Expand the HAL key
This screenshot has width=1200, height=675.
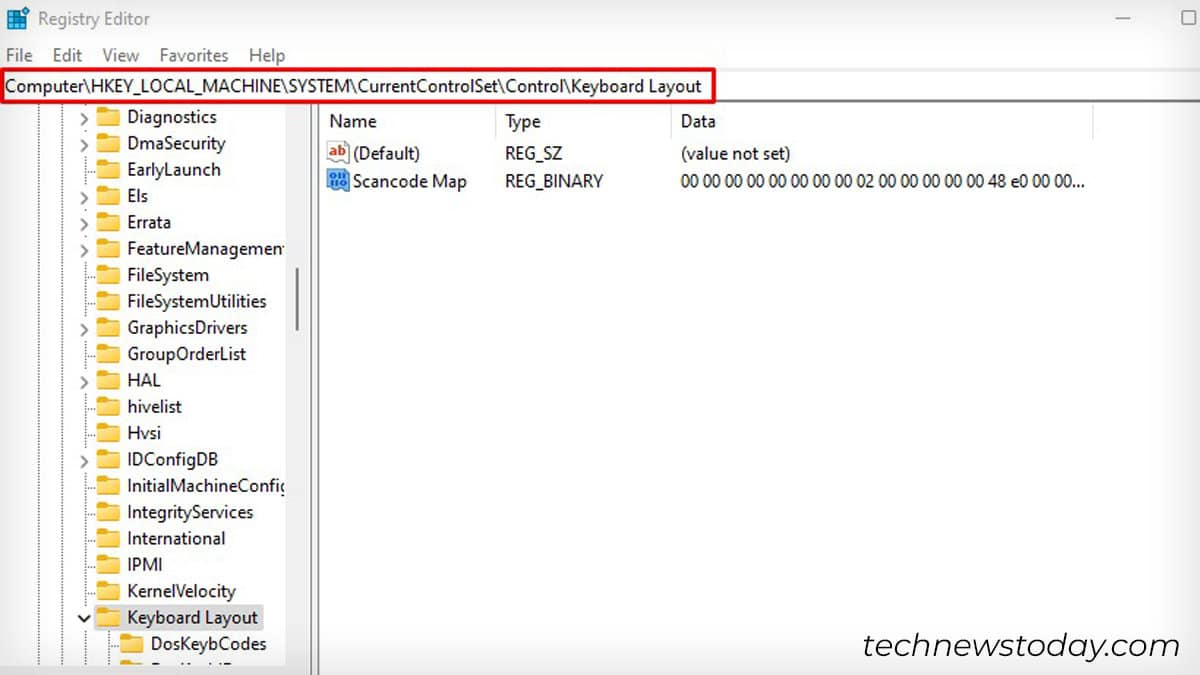coord(84,381)
